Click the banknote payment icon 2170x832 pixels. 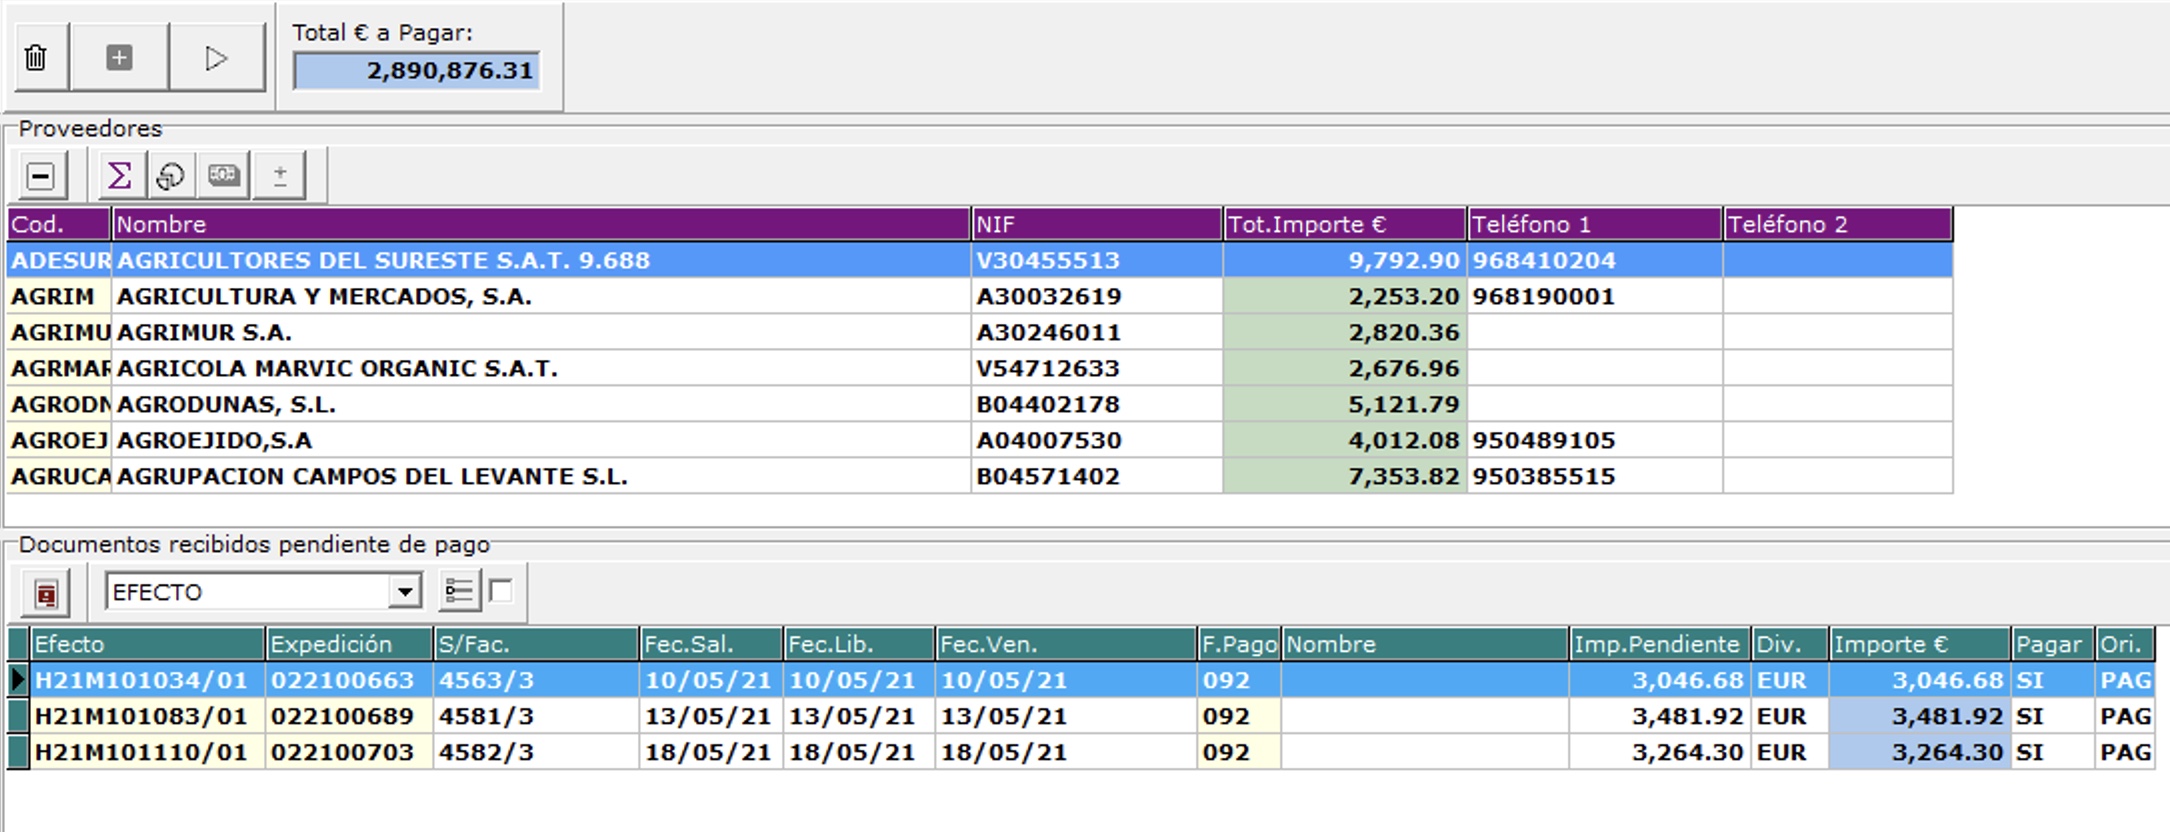pyautogui.click(x=223, y=176)
